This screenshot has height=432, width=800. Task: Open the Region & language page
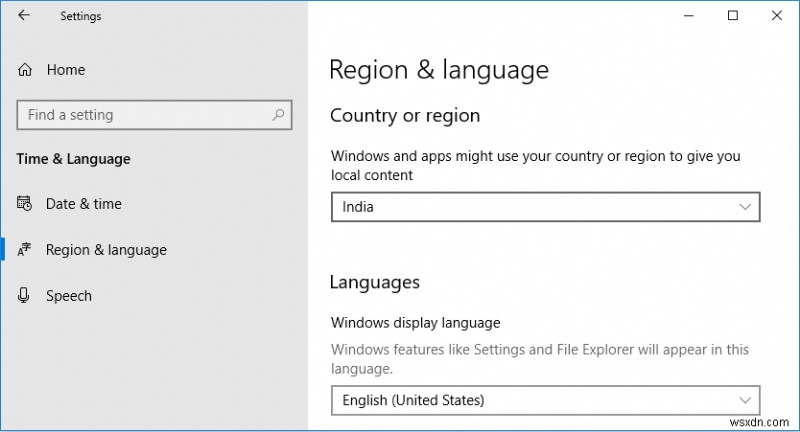click(106, 250)
